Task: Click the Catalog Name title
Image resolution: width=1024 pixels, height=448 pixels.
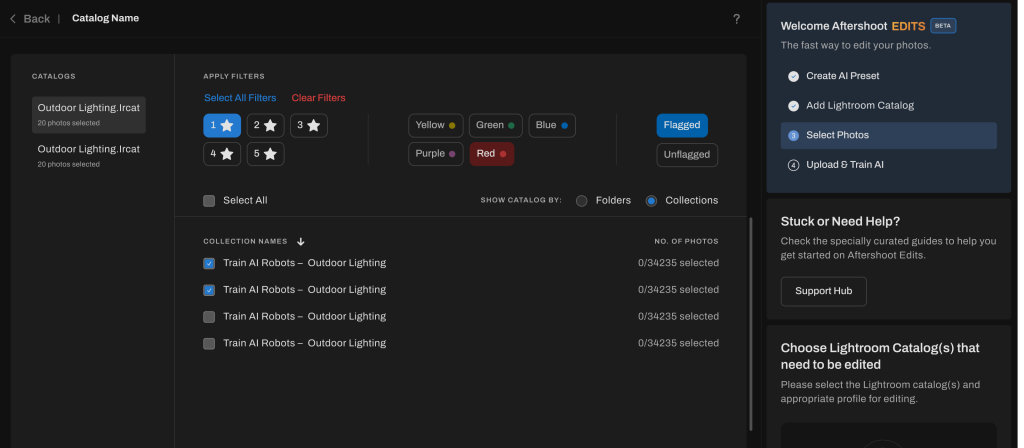Action: point(105,18)
